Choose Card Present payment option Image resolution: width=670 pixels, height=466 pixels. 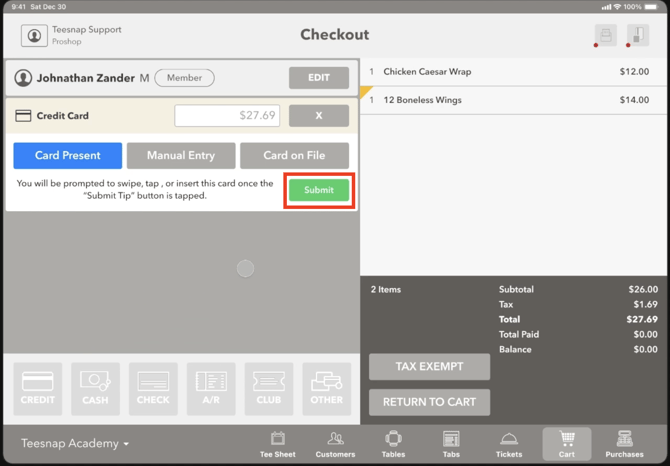pyautogui.click(x=68, y=155)
